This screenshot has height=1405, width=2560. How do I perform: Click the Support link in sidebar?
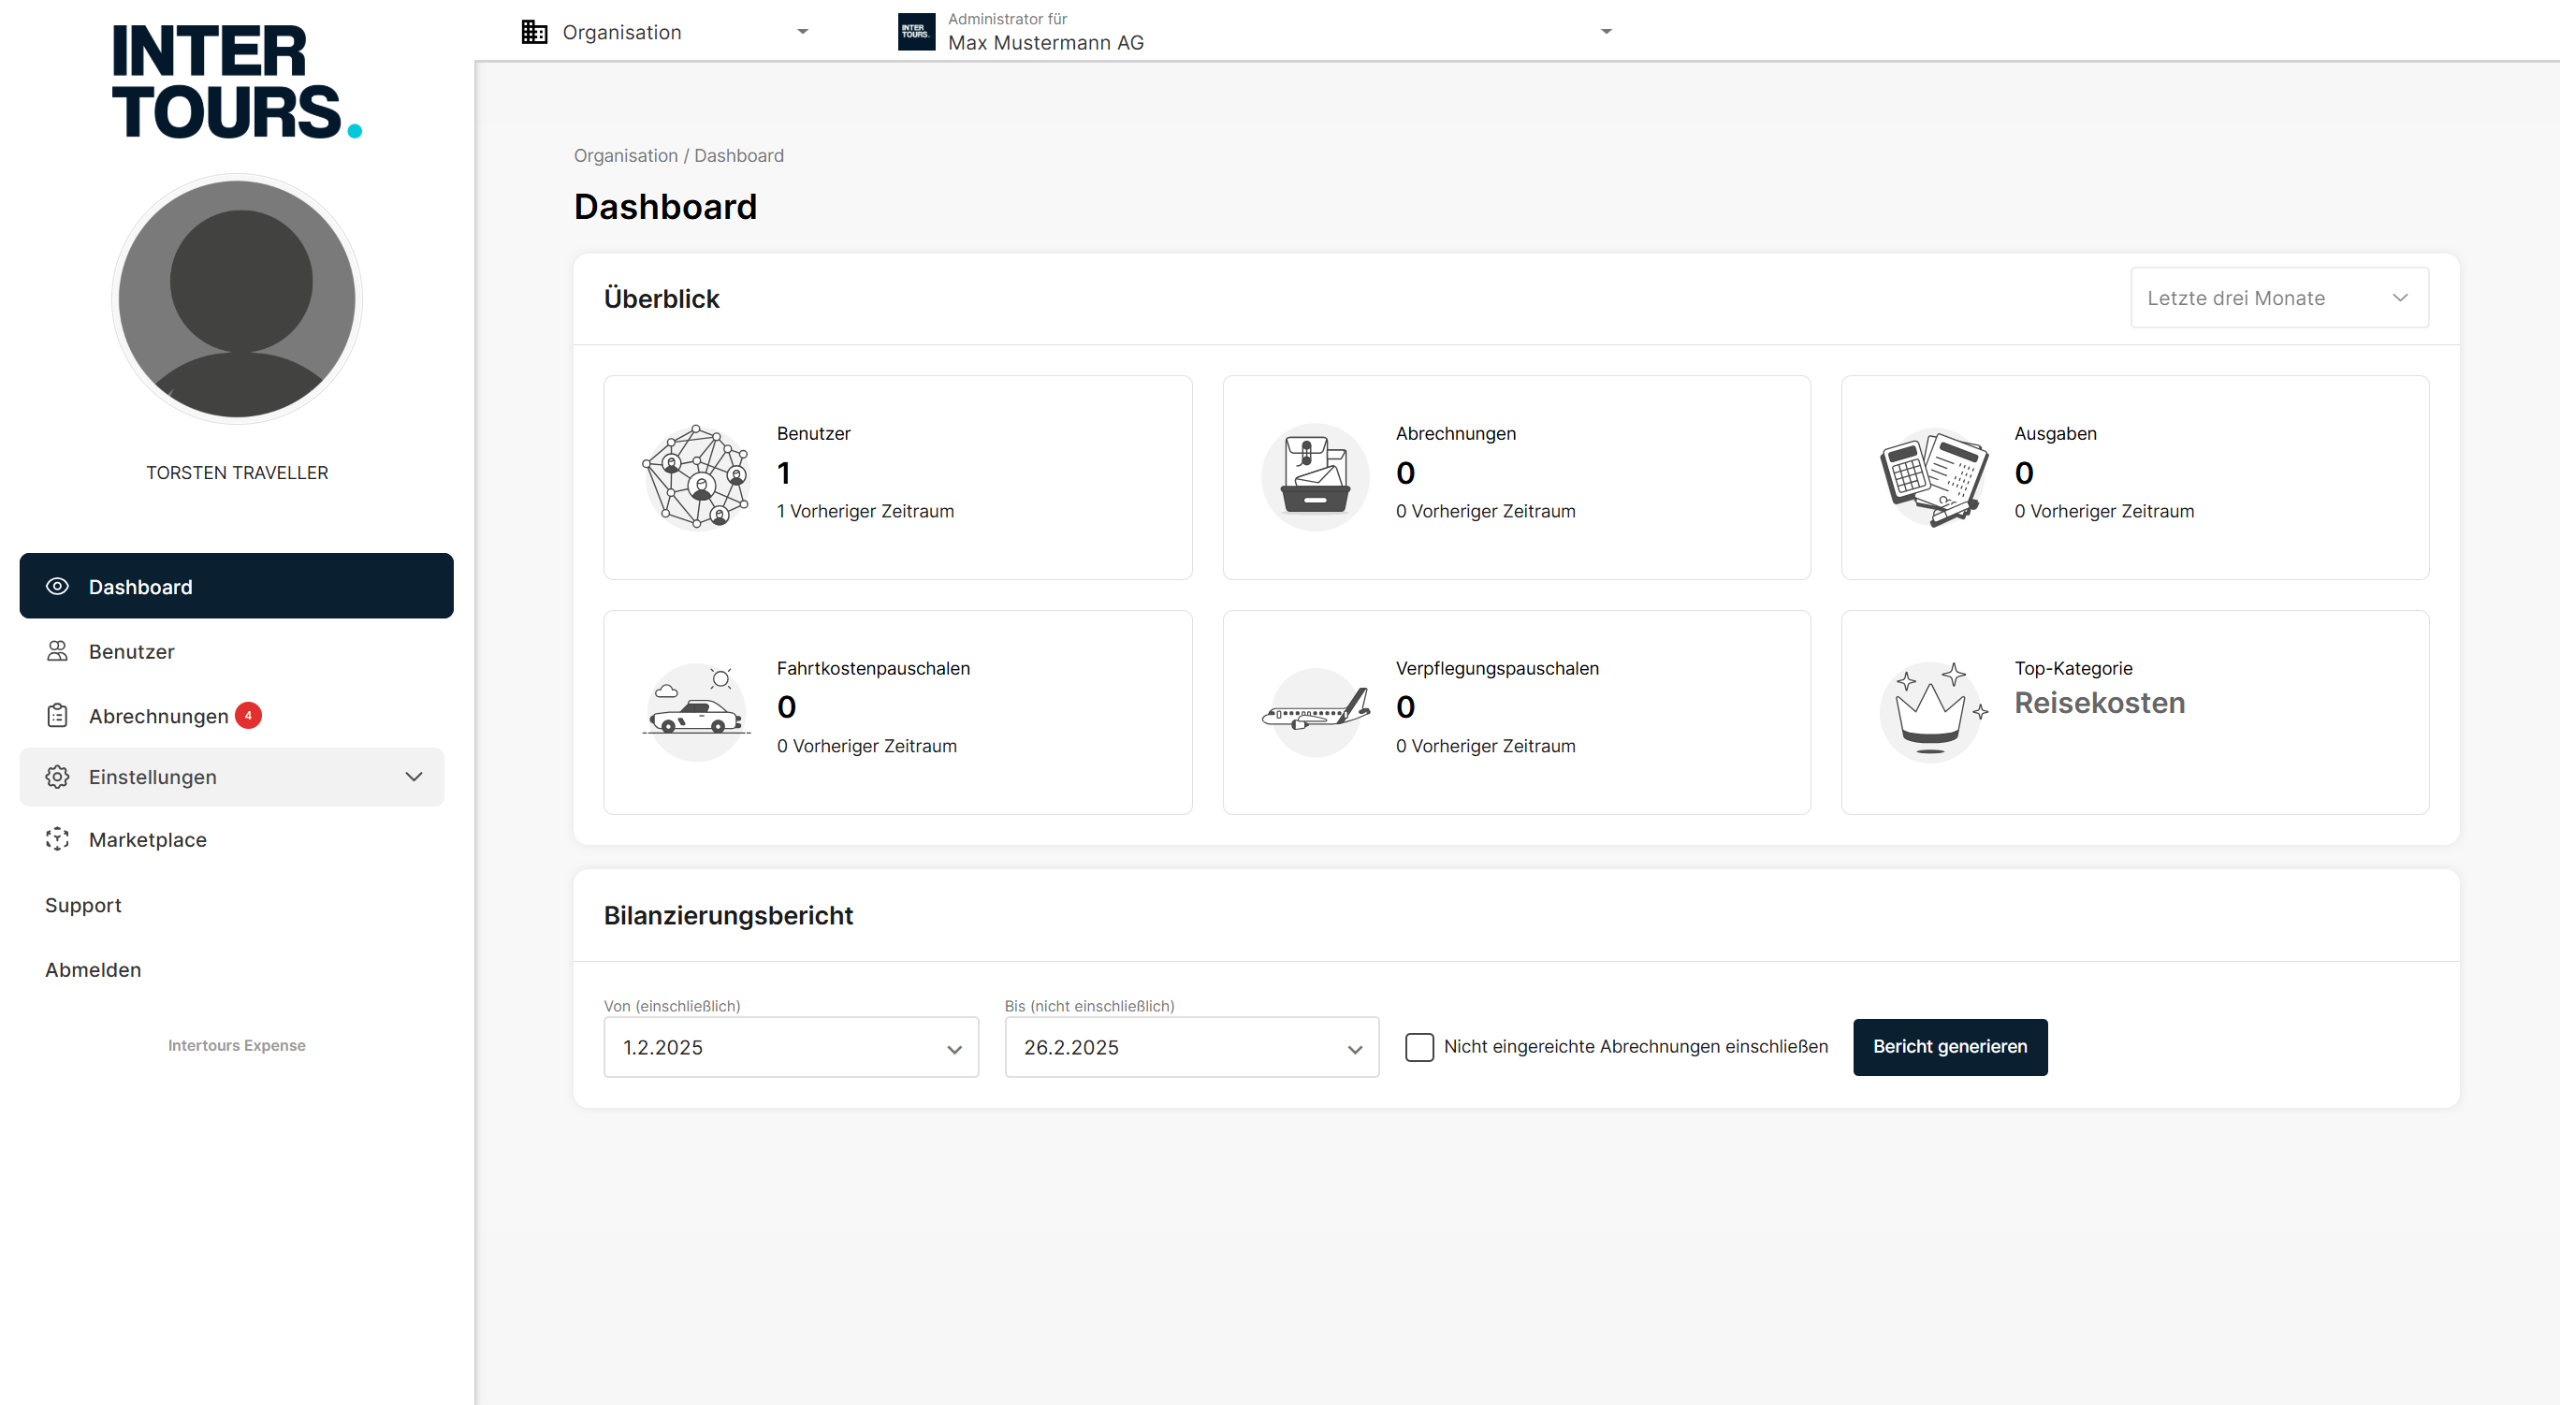click(83, 905)
